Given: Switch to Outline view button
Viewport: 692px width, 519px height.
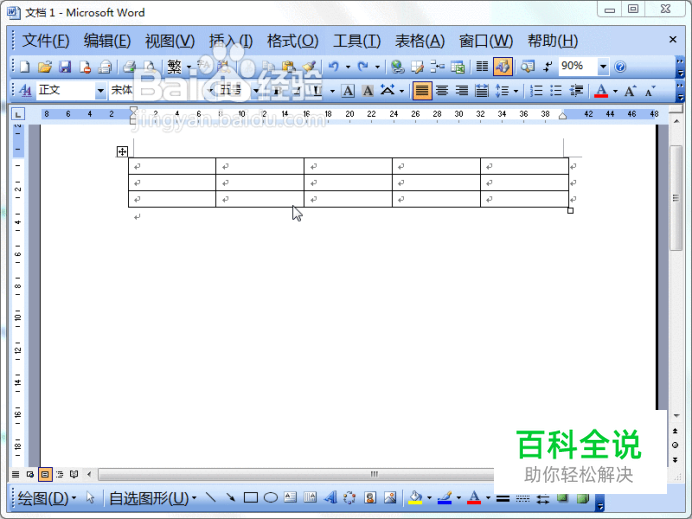Looking at the screenshot, I should (x=60, y=474).
